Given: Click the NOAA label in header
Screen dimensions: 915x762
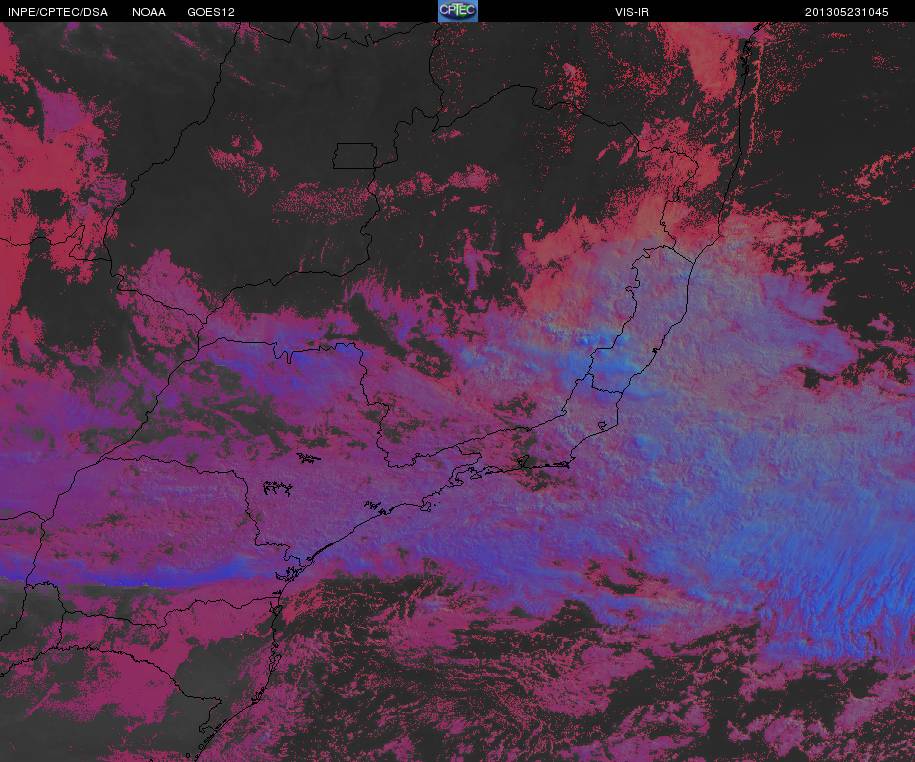Looking at the screenshot, I should pos(148,12).
